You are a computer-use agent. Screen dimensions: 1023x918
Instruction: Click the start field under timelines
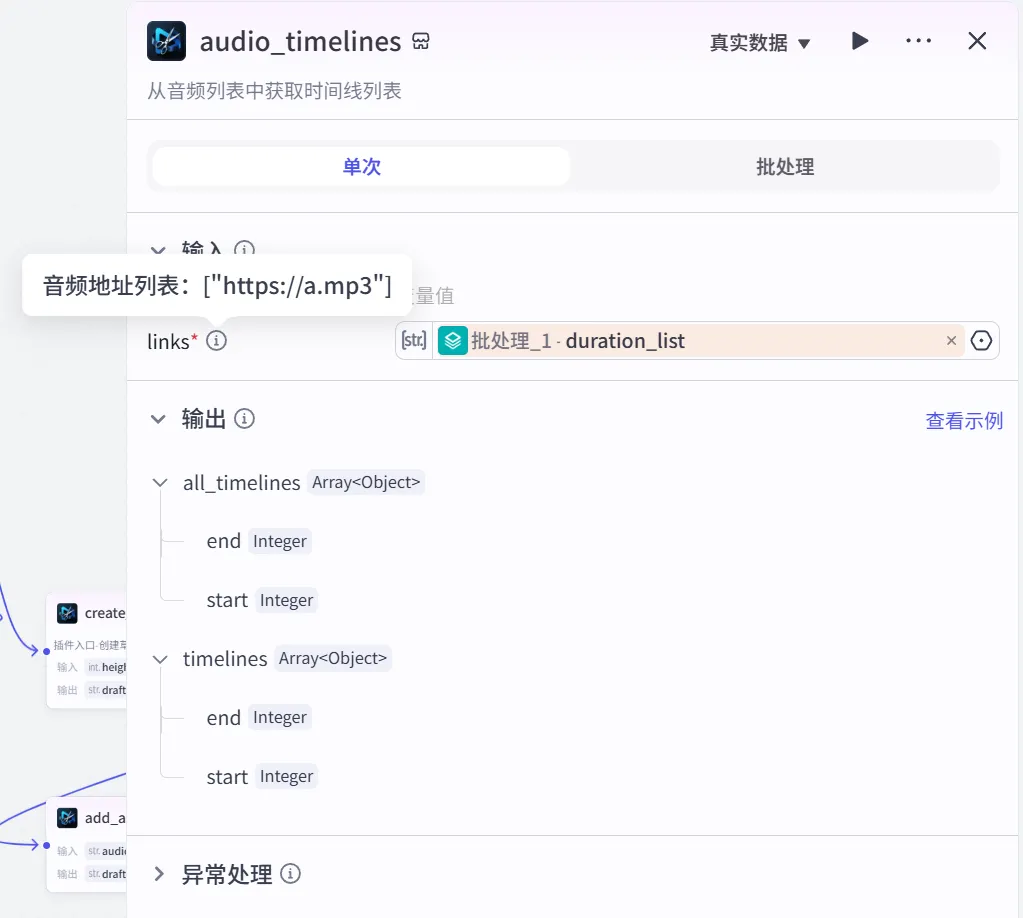click(227, 776)
